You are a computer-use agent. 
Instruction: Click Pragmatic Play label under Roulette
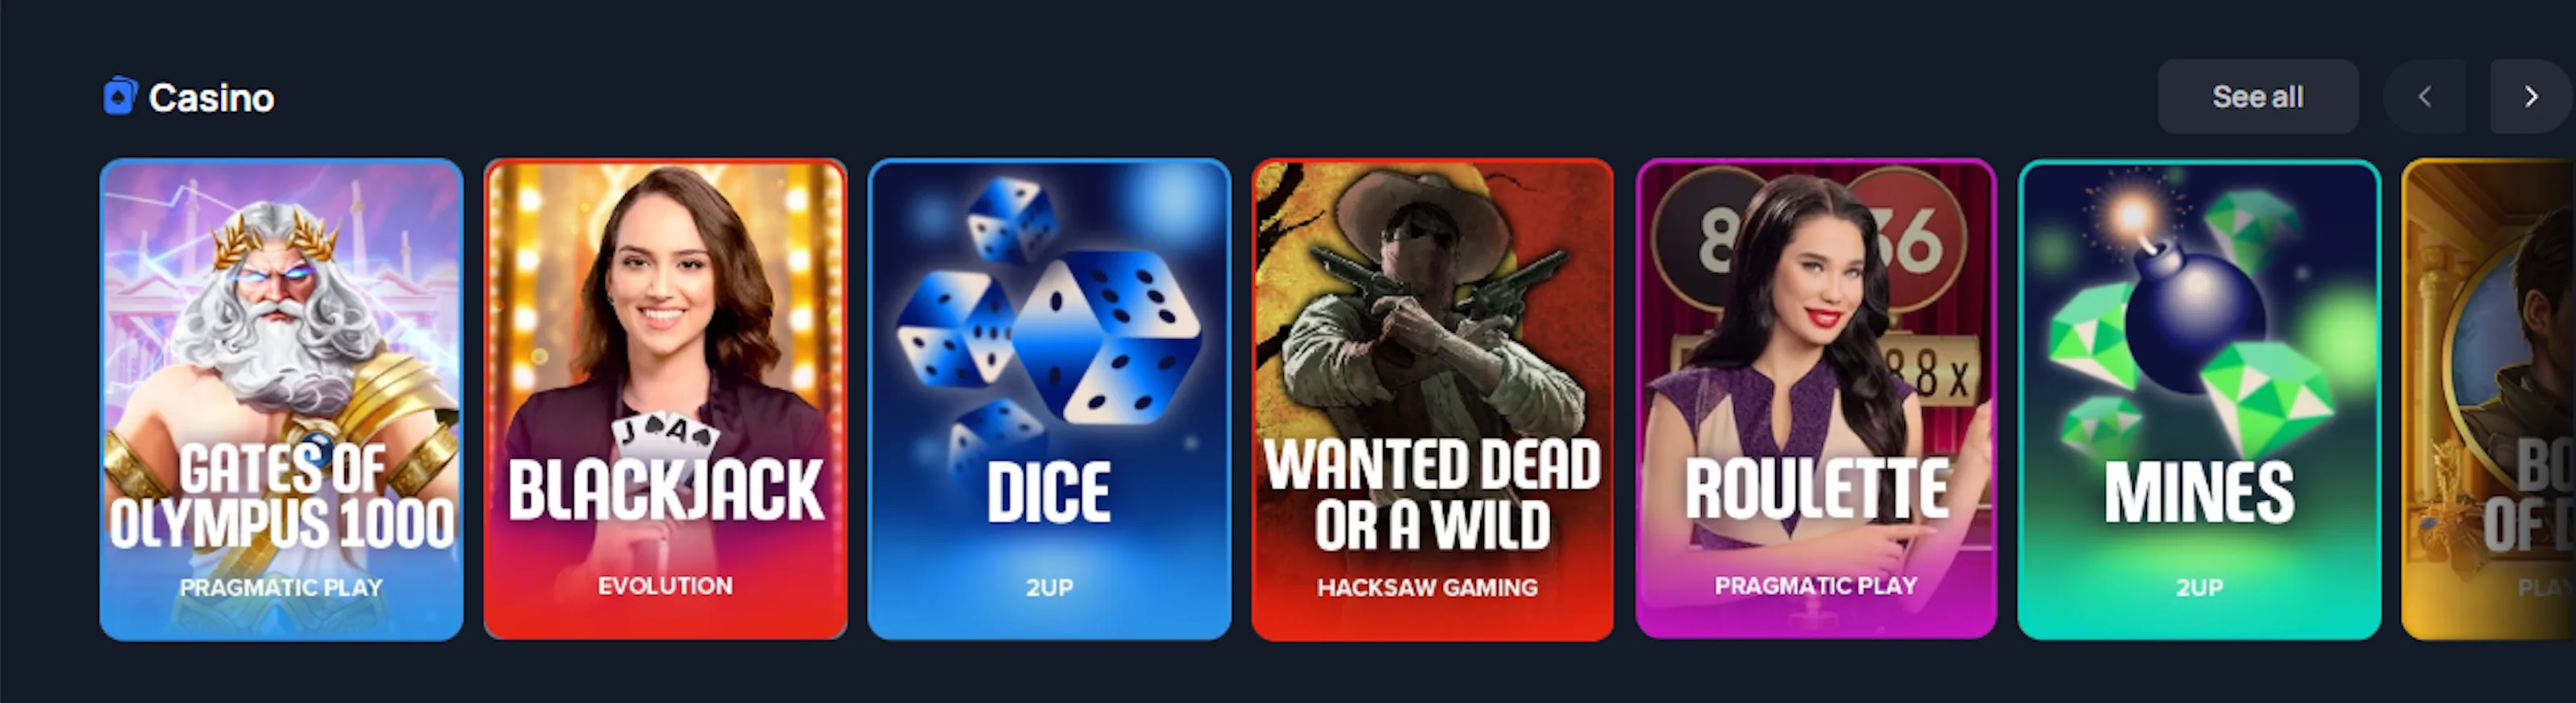click(1816, 586)
